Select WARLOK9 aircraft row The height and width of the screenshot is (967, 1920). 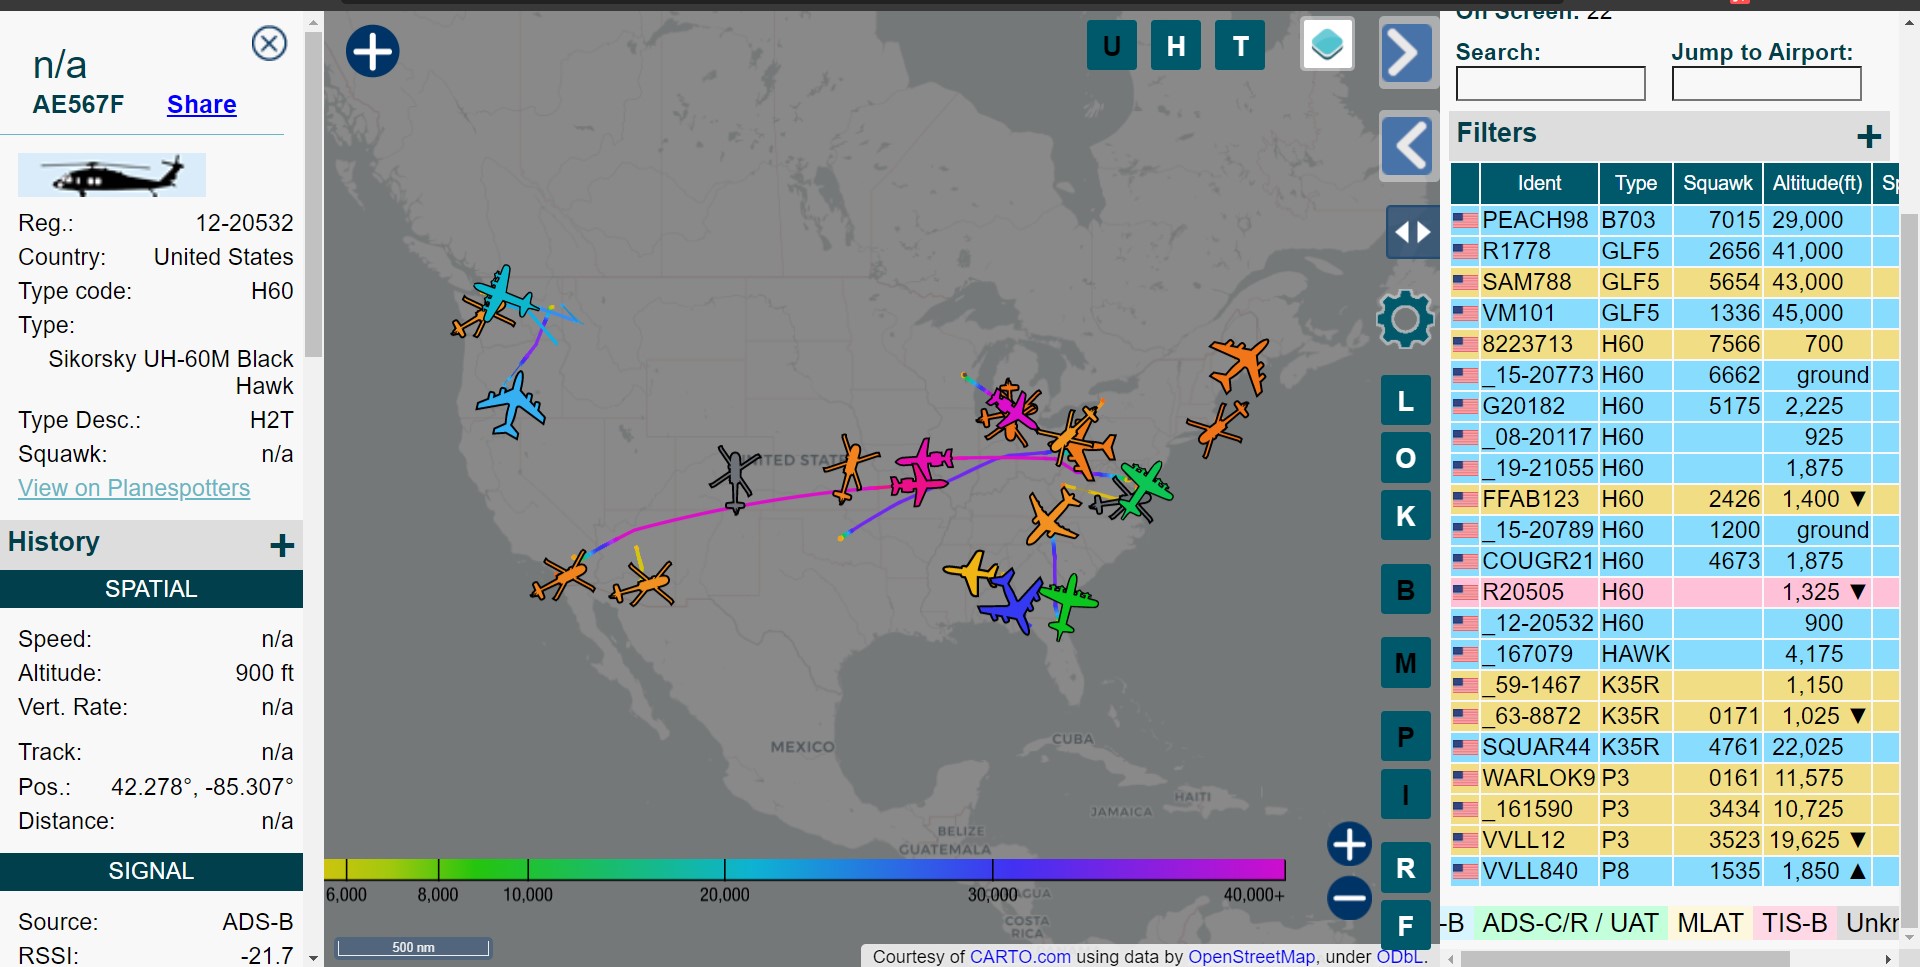1675,778
